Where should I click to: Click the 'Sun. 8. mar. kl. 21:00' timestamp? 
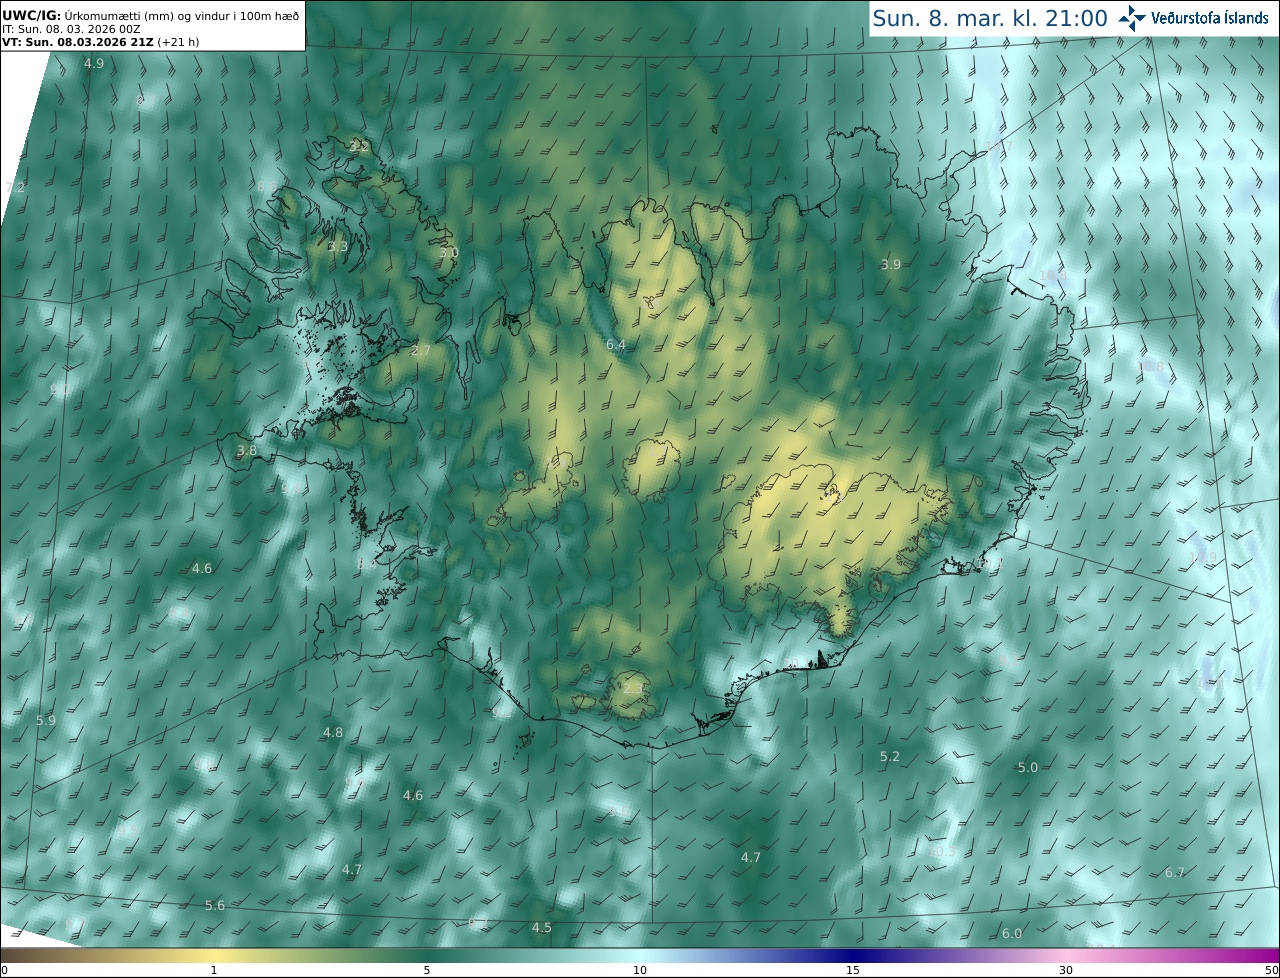point(990,18)
